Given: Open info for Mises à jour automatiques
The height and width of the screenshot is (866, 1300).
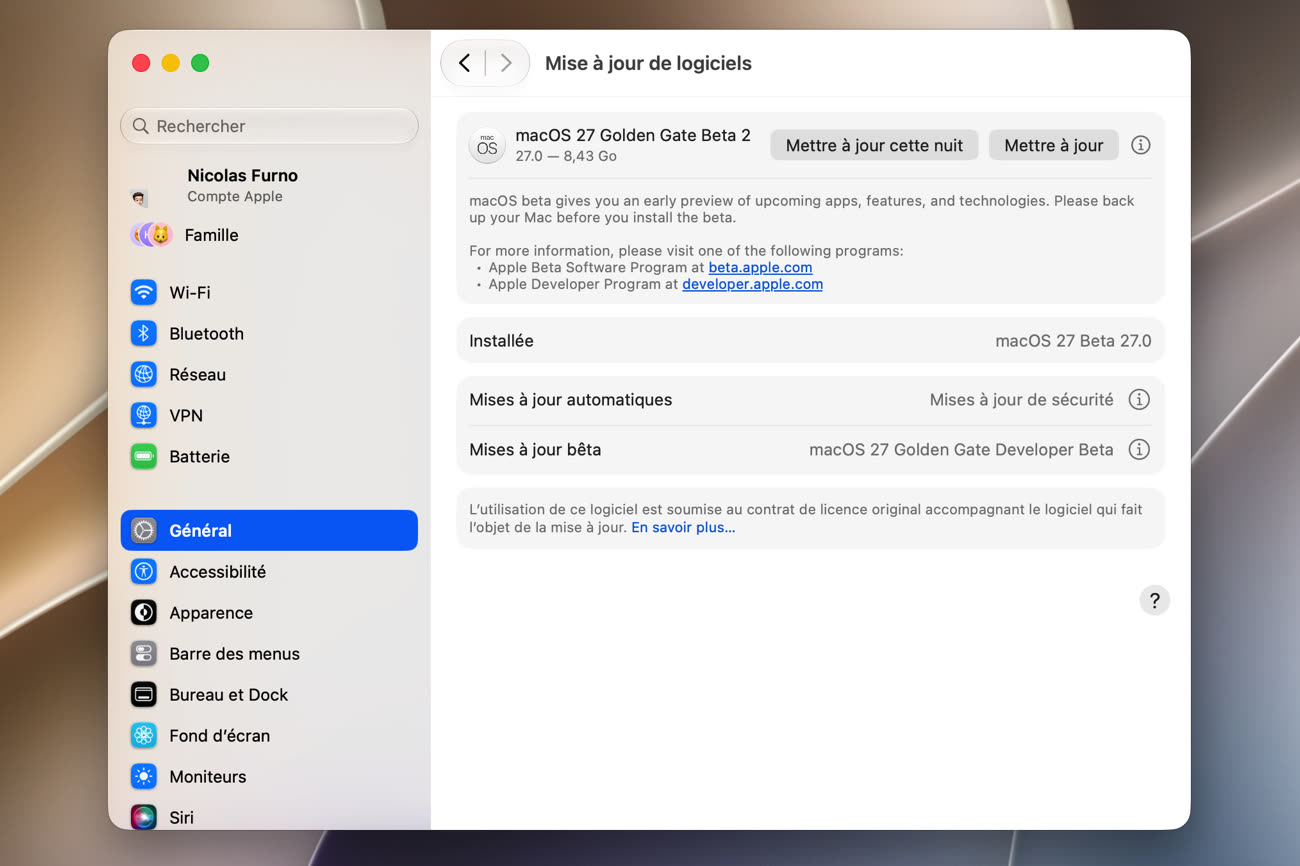Looking at the screenshot, I should pyautogui.click(x=1139, y=399).
